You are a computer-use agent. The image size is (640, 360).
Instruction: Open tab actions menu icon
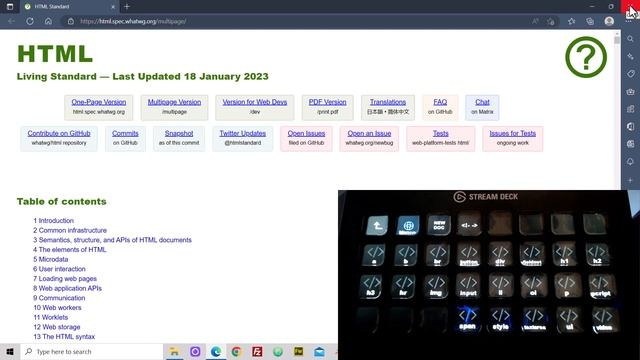tap(10, 7)
